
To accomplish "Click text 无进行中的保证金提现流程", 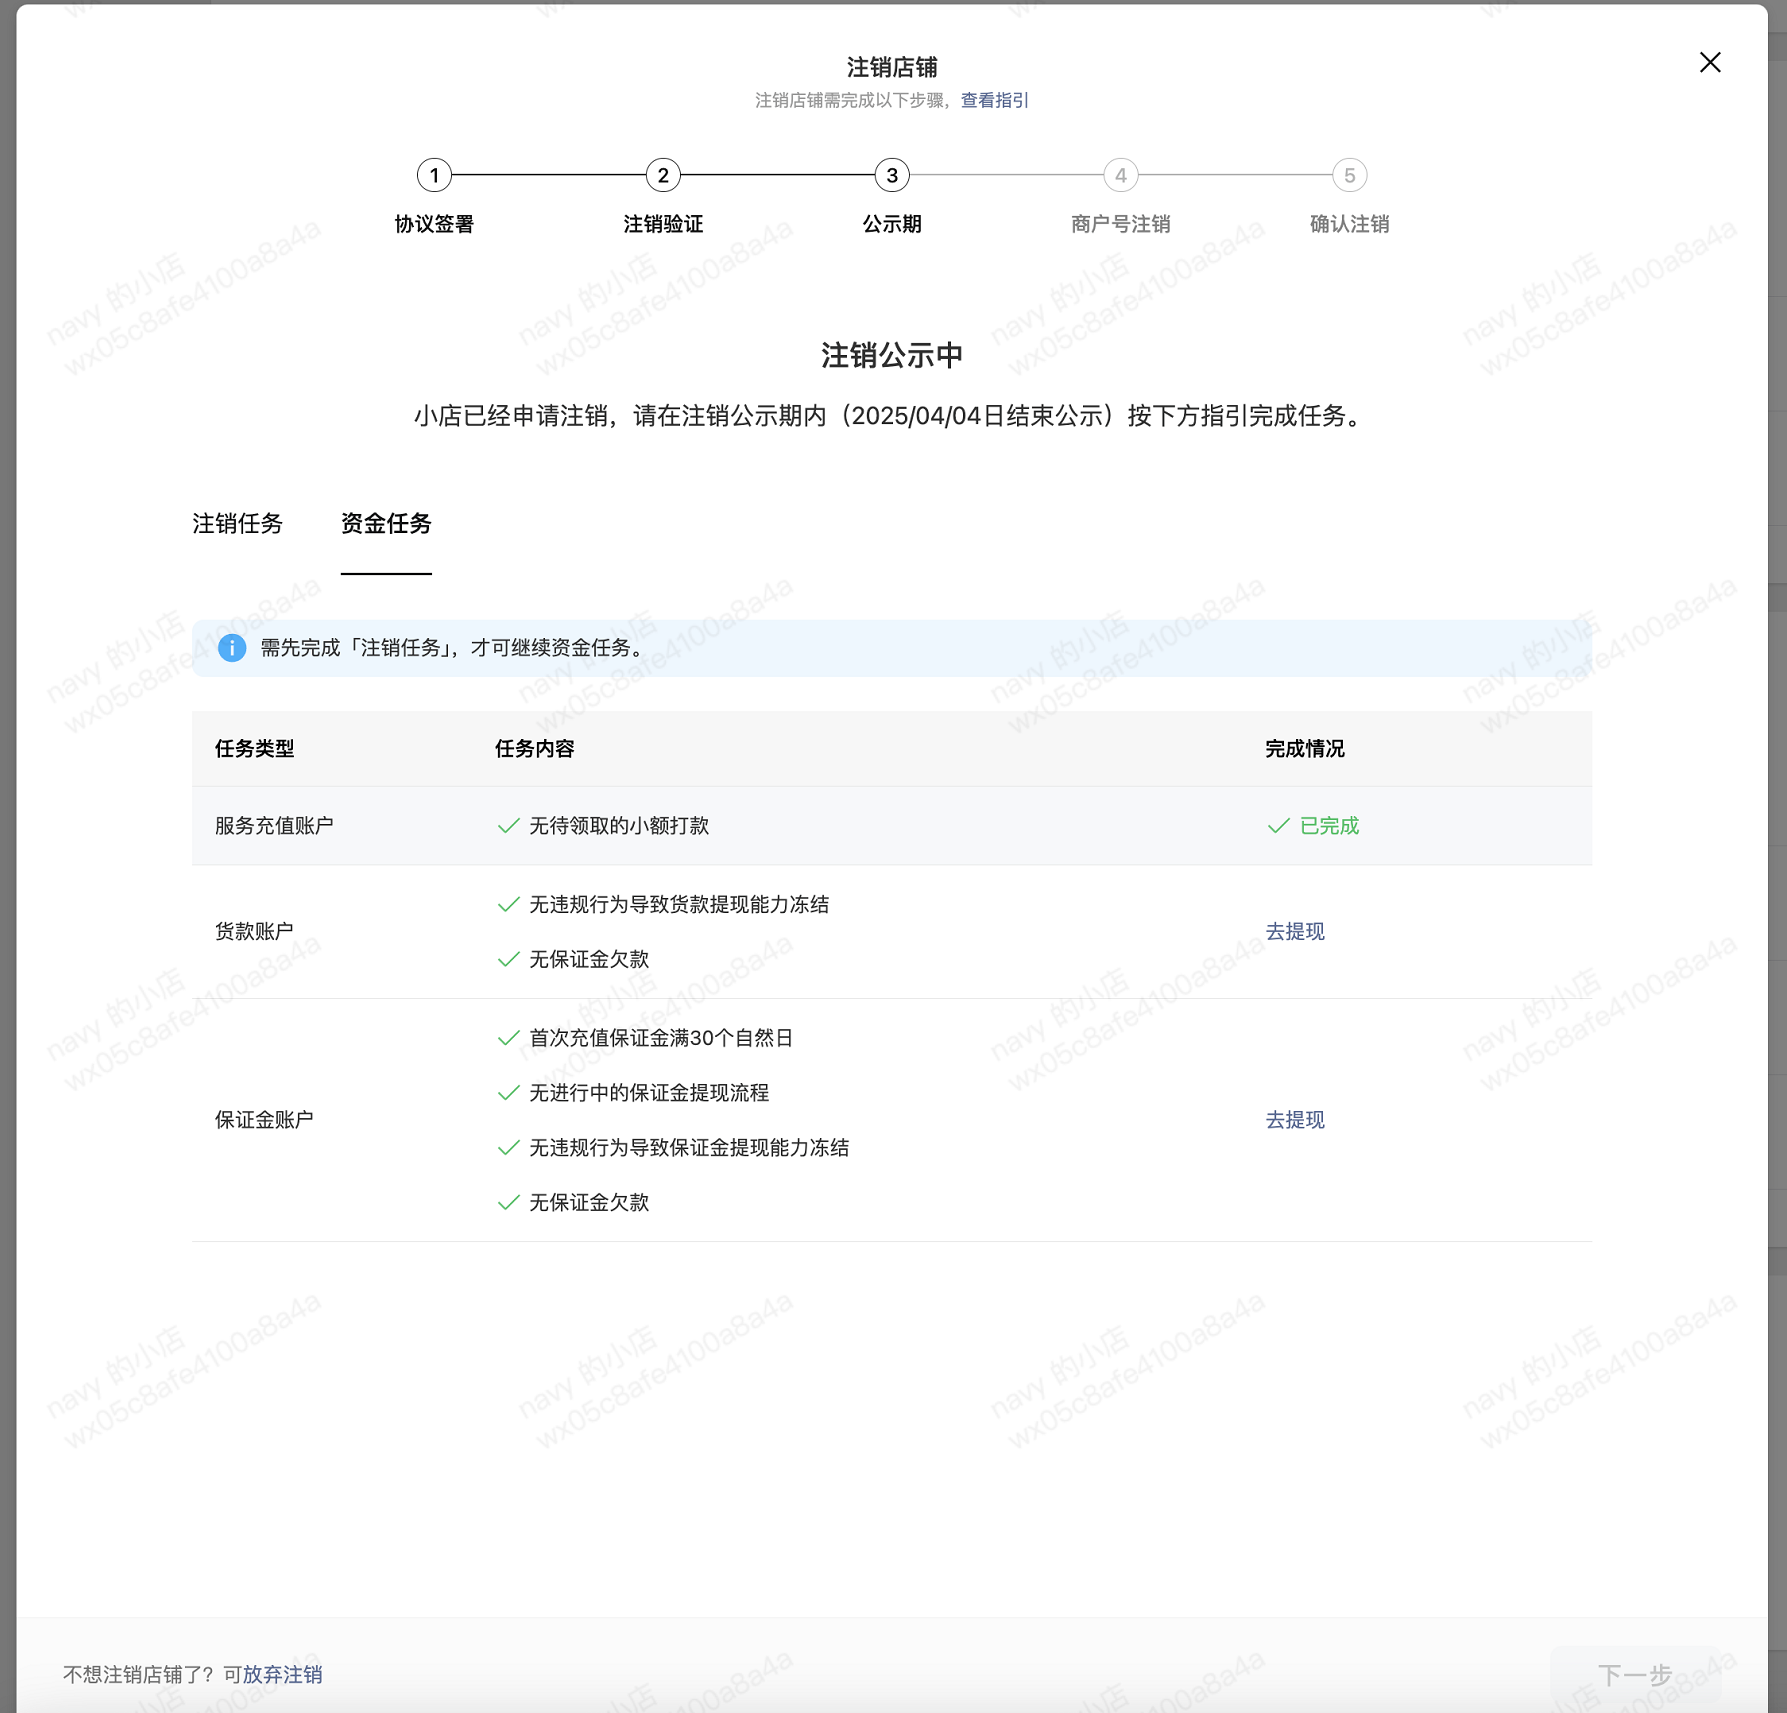I will coord(649,1093).
